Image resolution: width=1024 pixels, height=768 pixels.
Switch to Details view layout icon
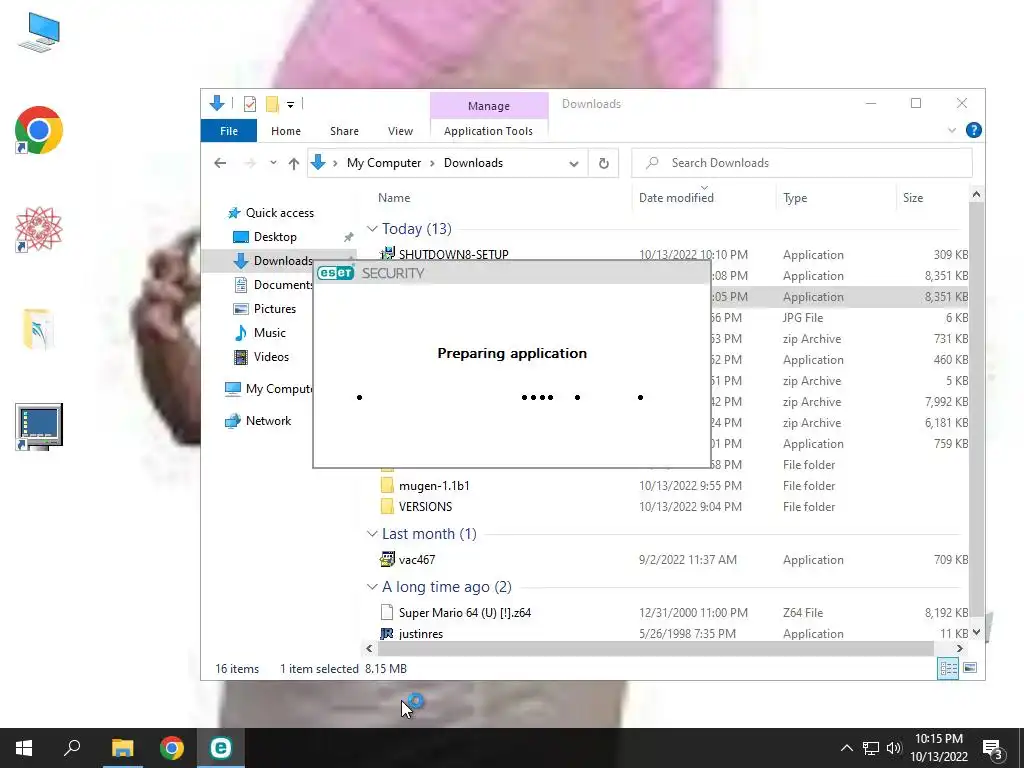(948, 668)
